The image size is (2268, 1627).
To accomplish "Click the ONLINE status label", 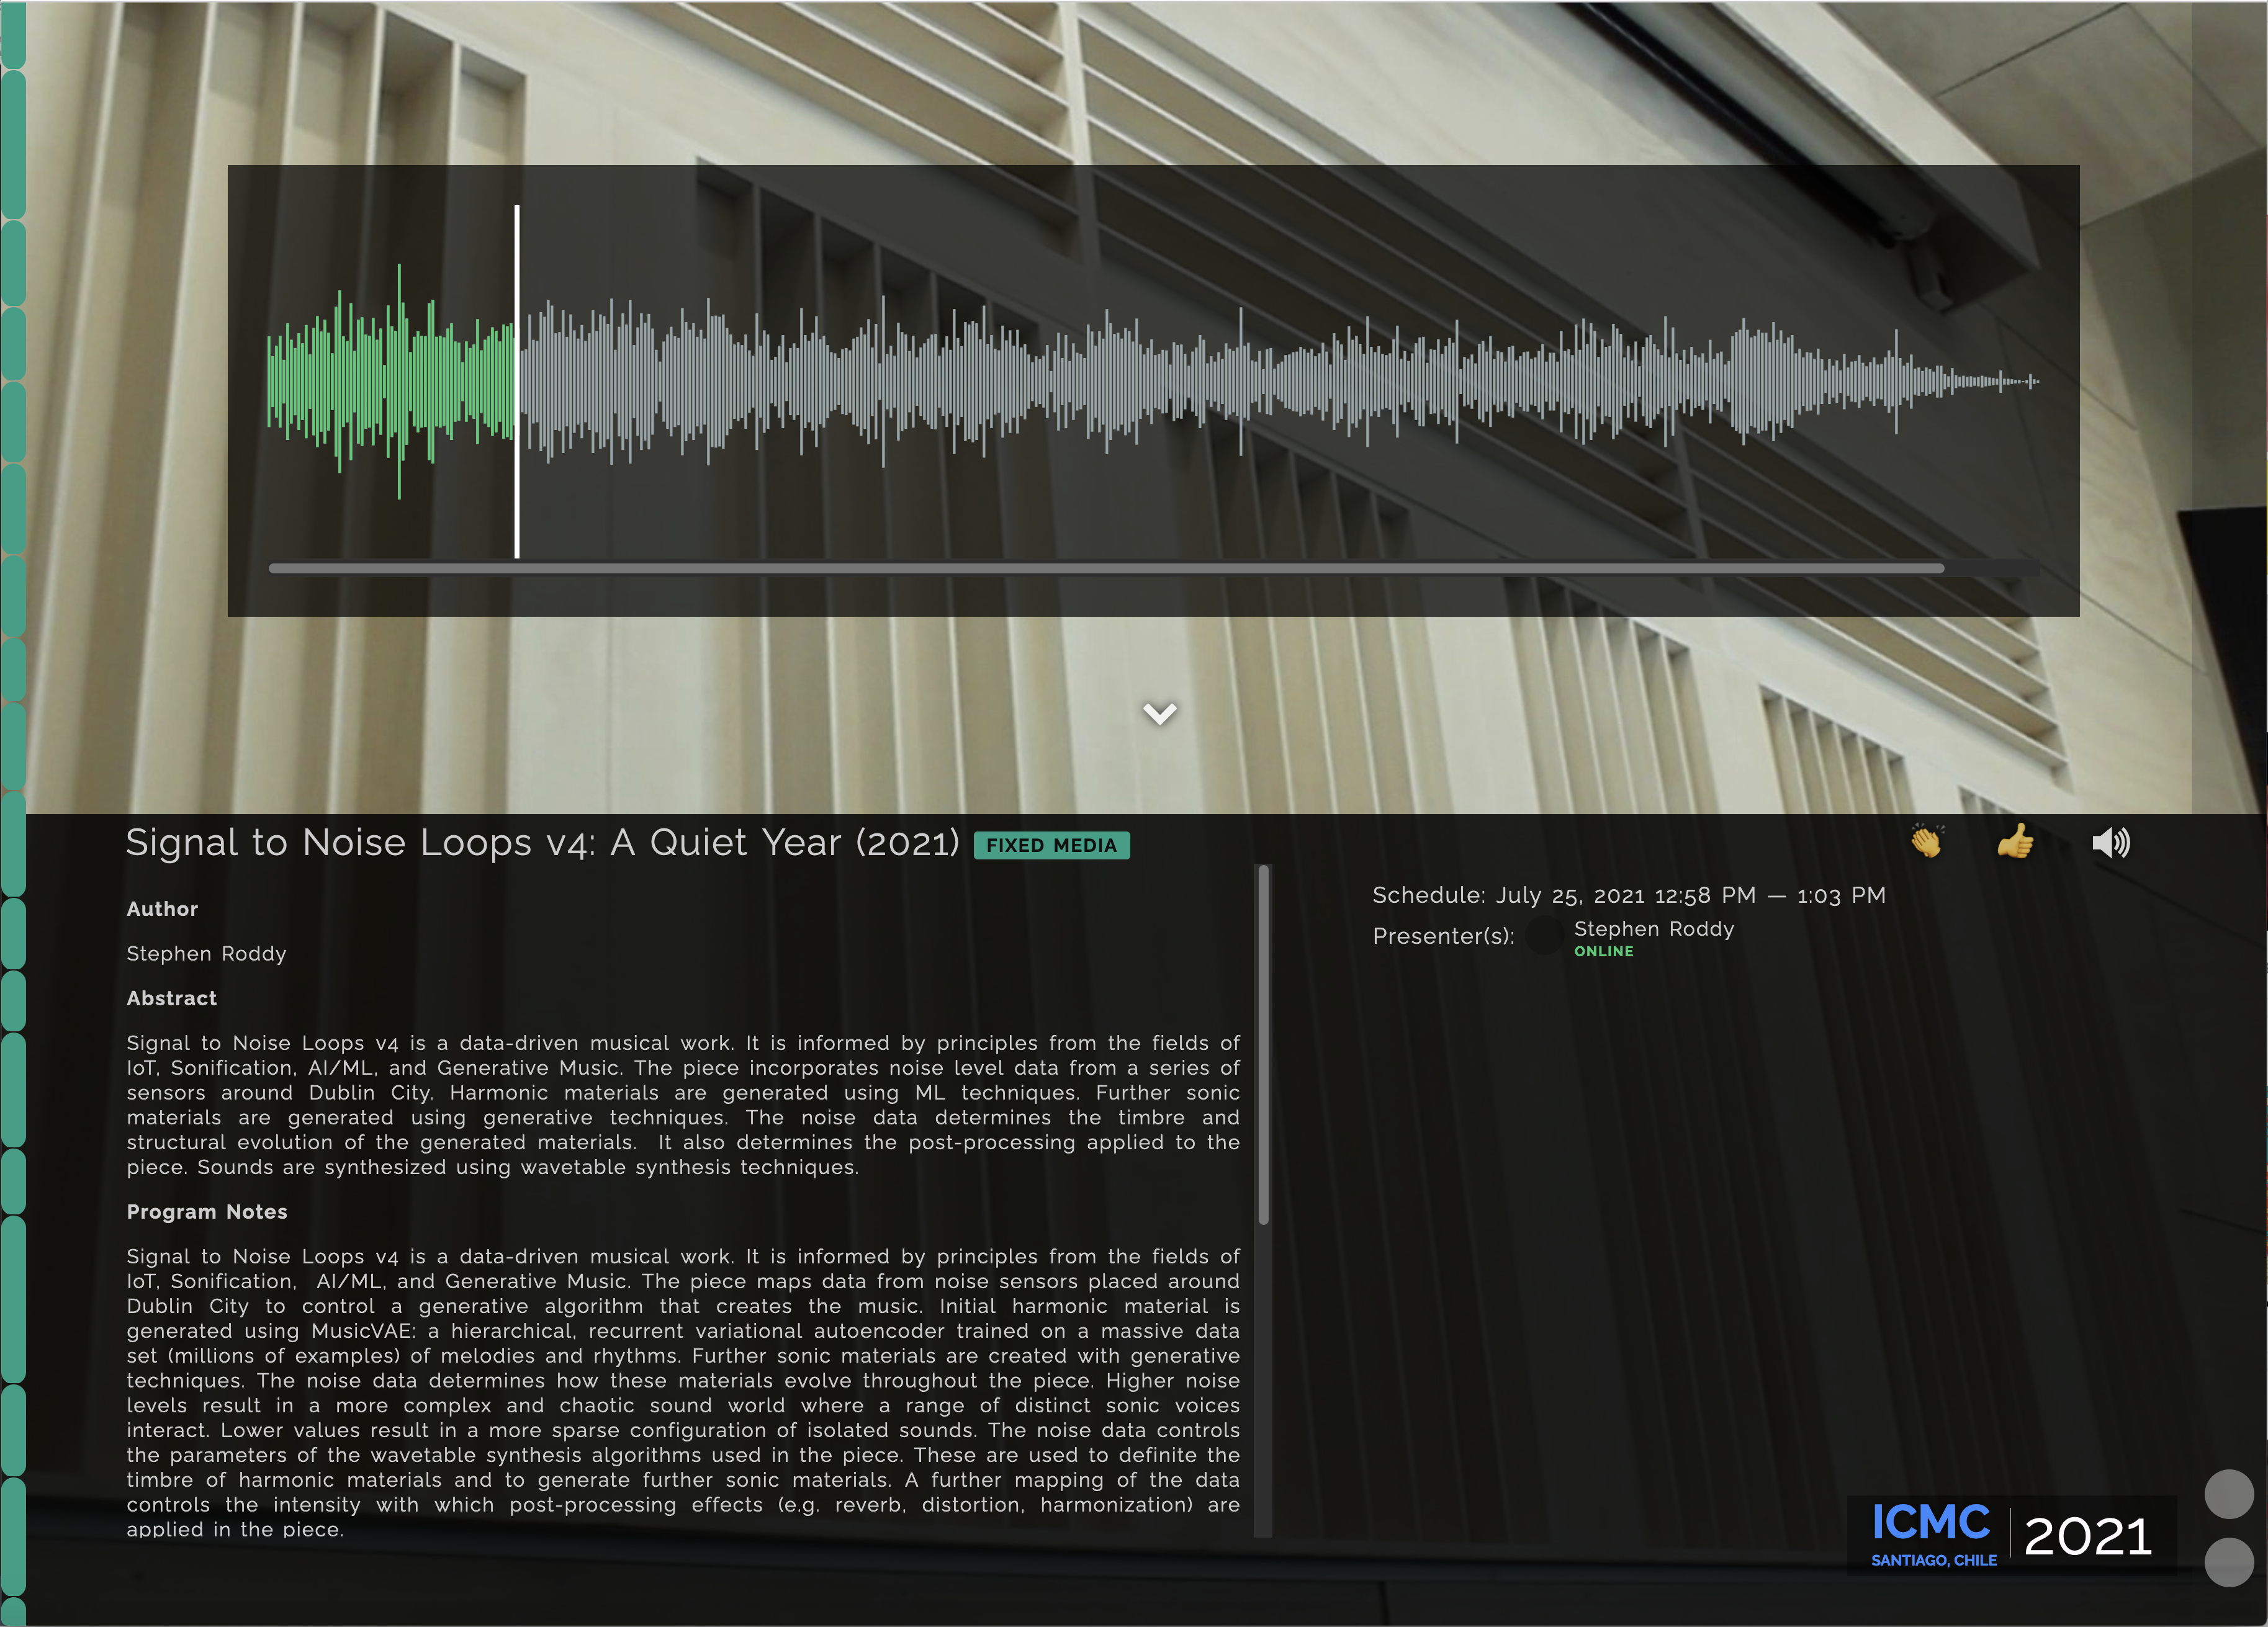I will (x=1604, y=952).
